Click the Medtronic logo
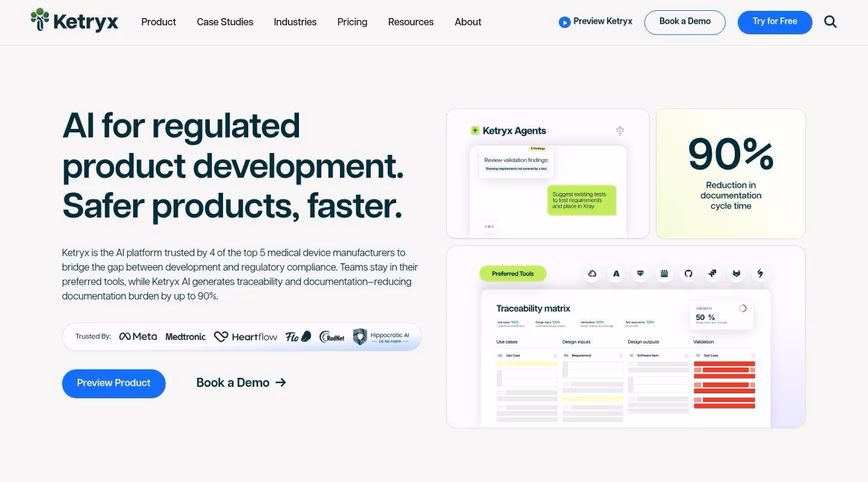 pyautogui.click(x=185, y=336)
